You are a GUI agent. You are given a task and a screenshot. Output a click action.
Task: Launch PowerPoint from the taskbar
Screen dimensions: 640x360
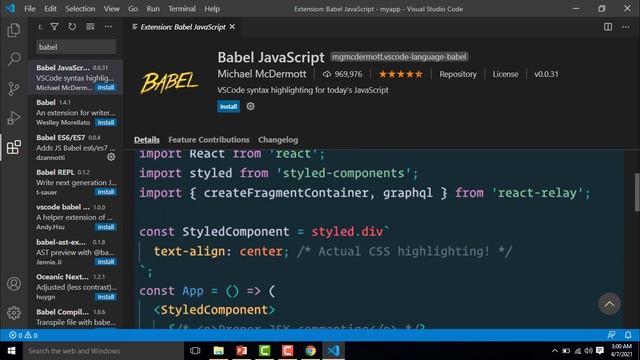tap(241, 351)
